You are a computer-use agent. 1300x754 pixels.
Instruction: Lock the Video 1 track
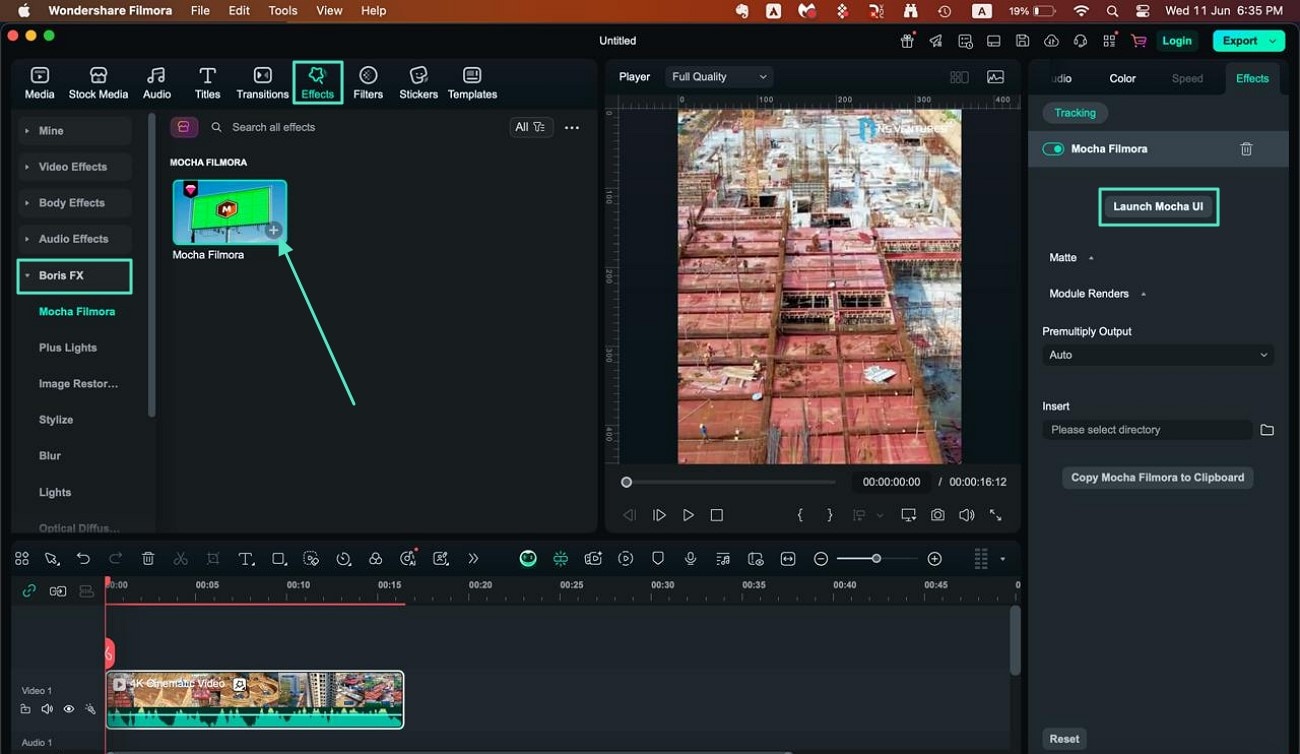tap(26, 709)
